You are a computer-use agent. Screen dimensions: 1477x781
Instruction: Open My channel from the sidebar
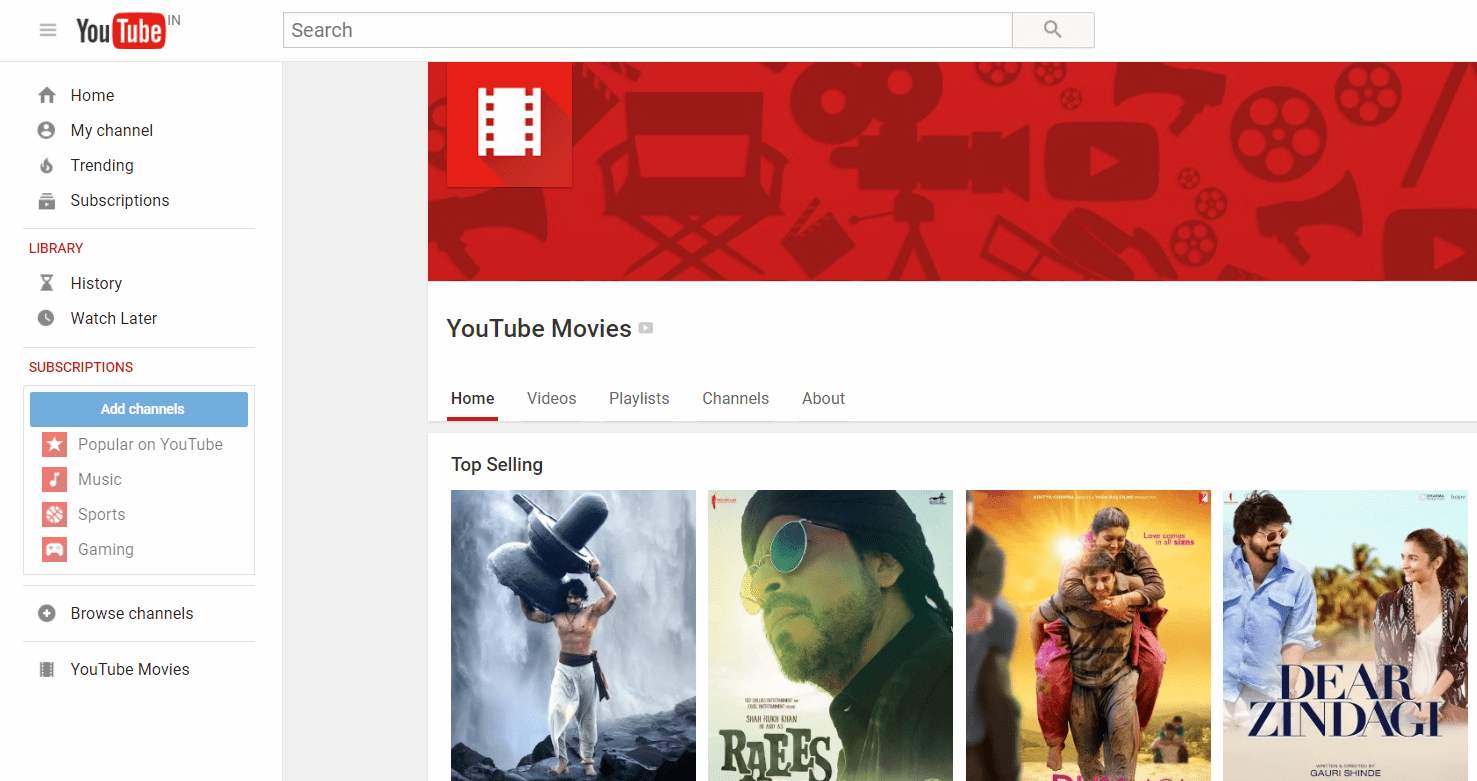pos(111,130)
